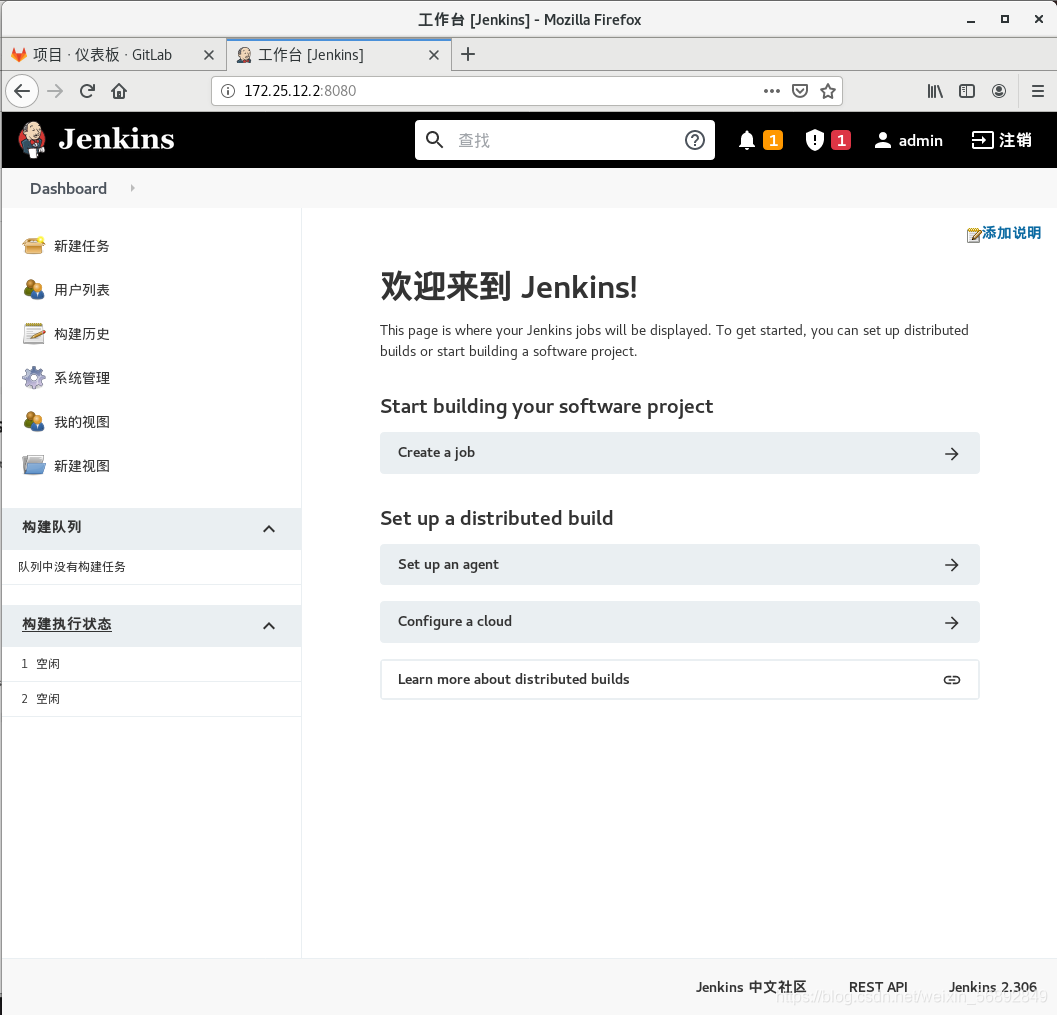The height and width of the screenshot is (1015, 1057).
Task: Collapse the 构建队列 panel
Action: pos(269,528)
